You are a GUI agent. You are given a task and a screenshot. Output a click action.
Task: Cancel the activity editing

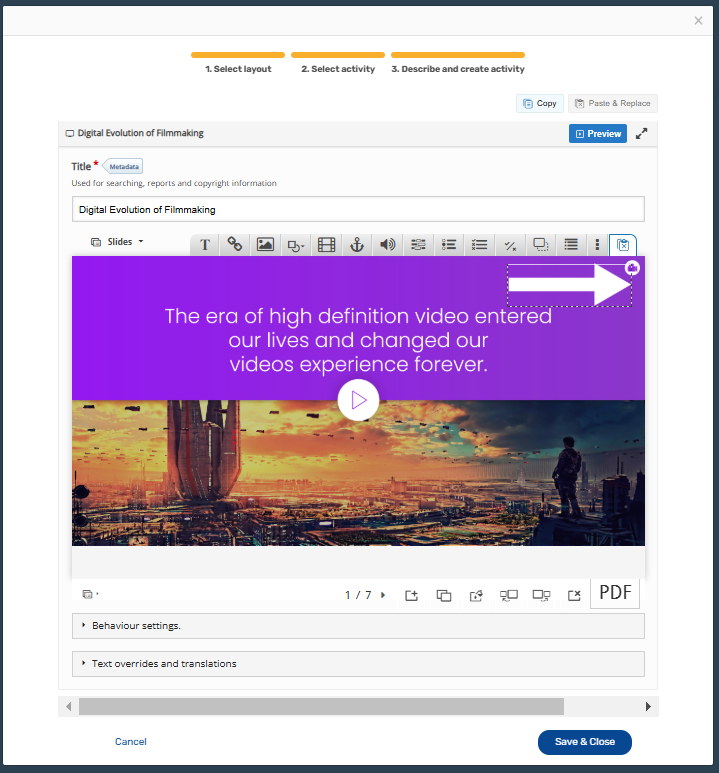tap(131, 741)
